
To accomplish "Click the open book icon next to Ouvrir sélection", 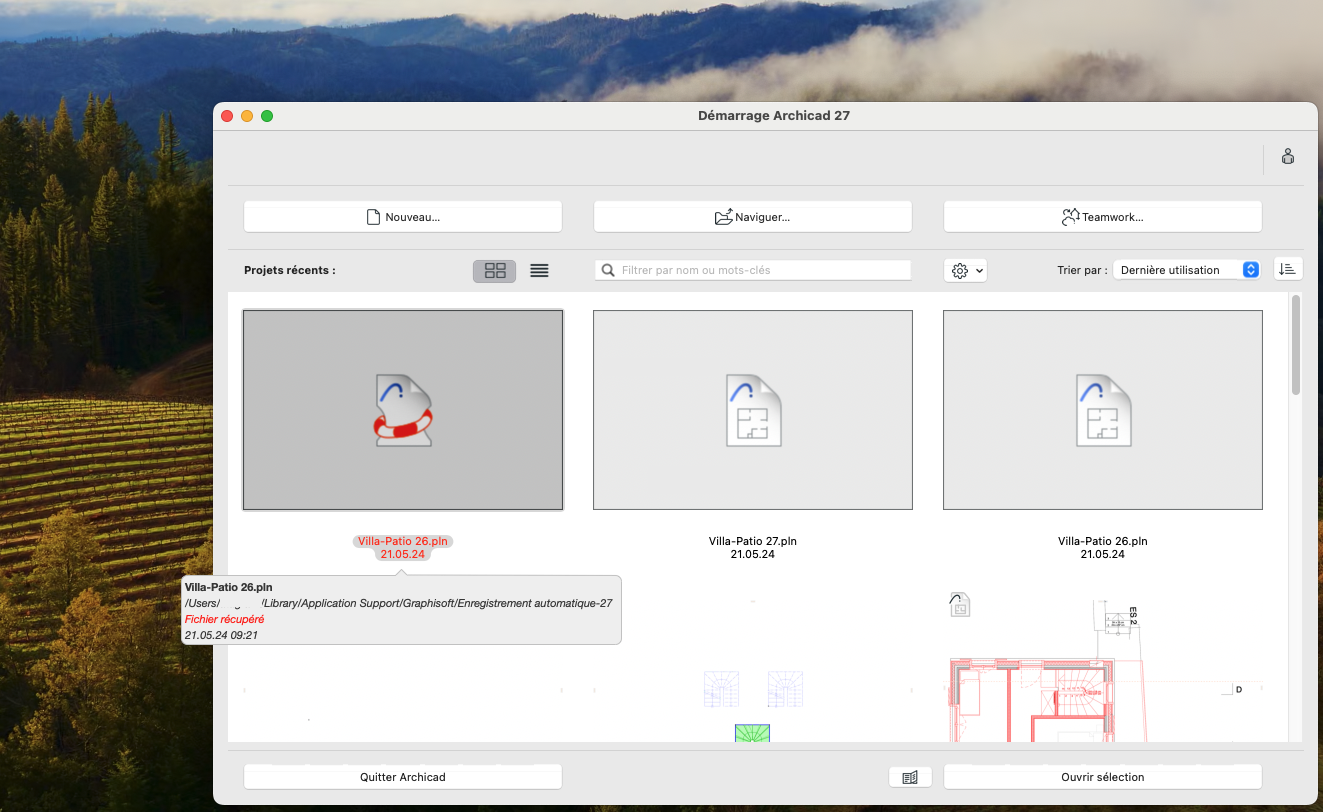I will pyautogui.click(x=910, y=777).
